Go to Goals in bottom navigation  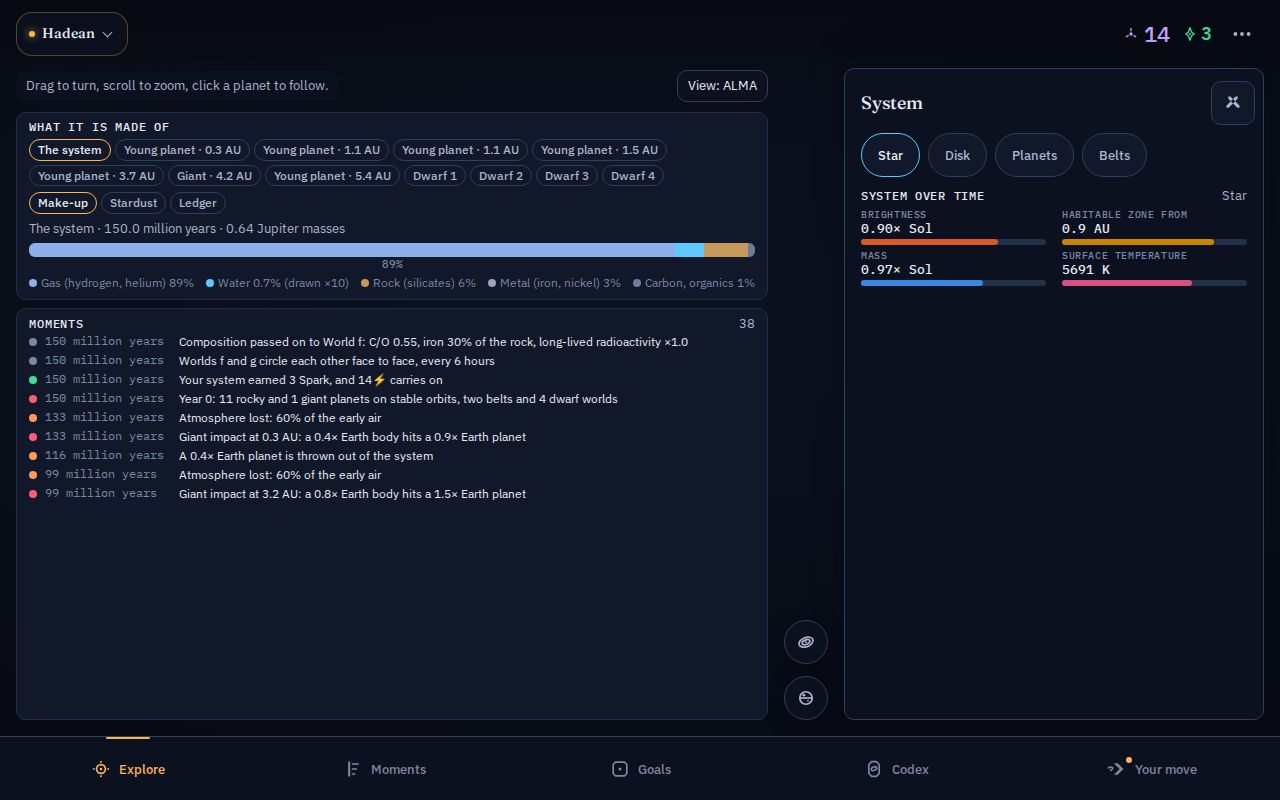pyautogui.click(x=641, y=769)
